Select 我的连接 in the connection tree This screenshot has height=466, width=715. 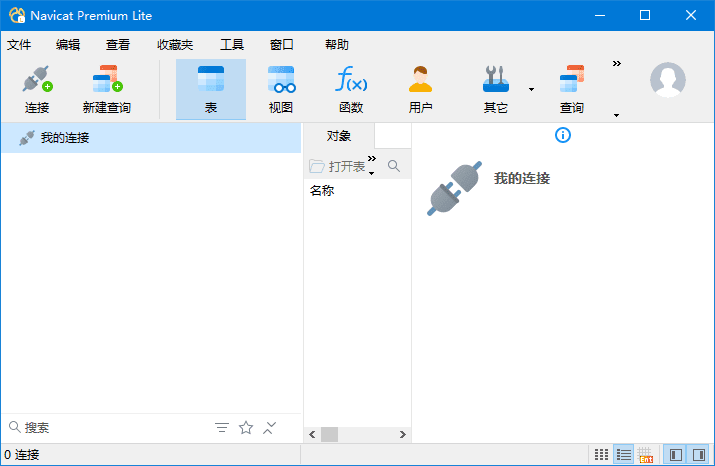tap(65, 138)
